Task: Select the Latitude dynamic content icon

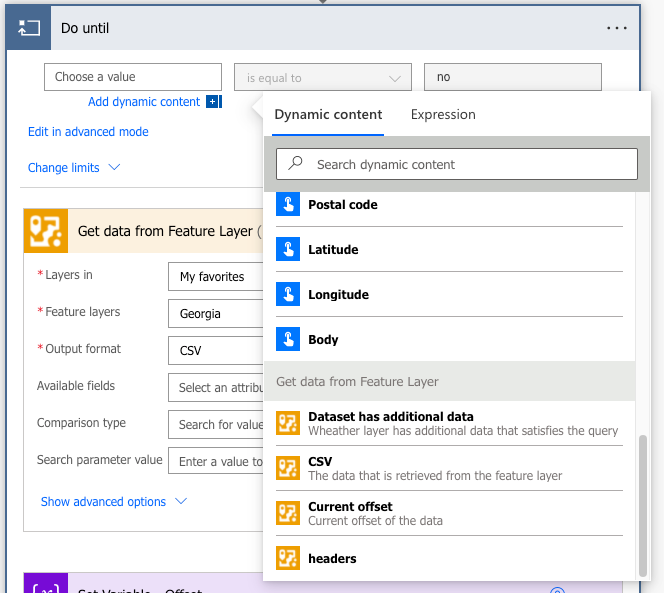Action: (x=288, y=250)
